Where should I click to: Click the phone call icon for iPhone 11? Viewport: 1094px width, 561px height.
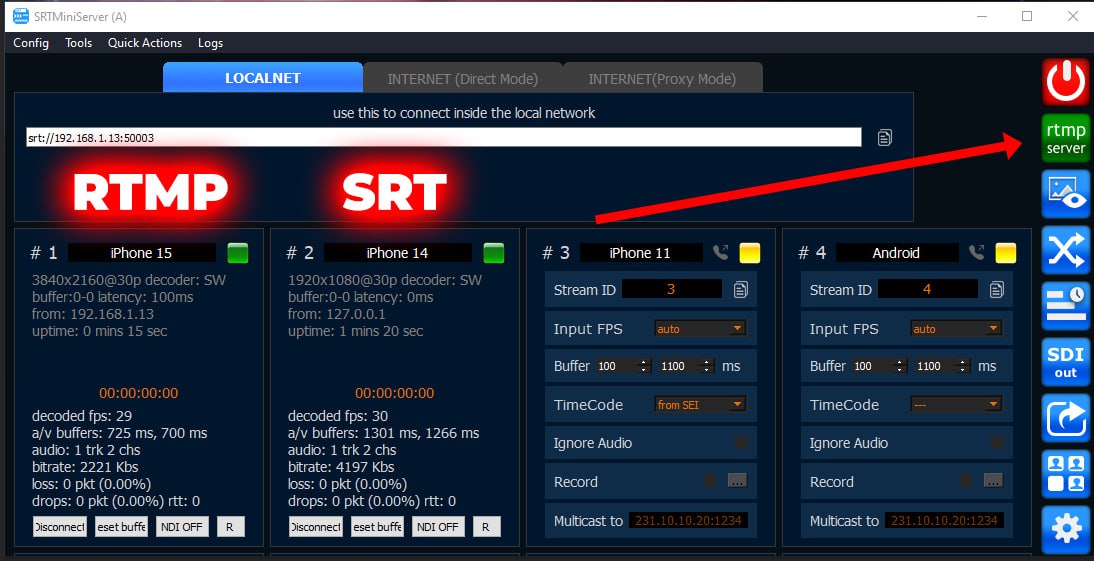(720, 253)
